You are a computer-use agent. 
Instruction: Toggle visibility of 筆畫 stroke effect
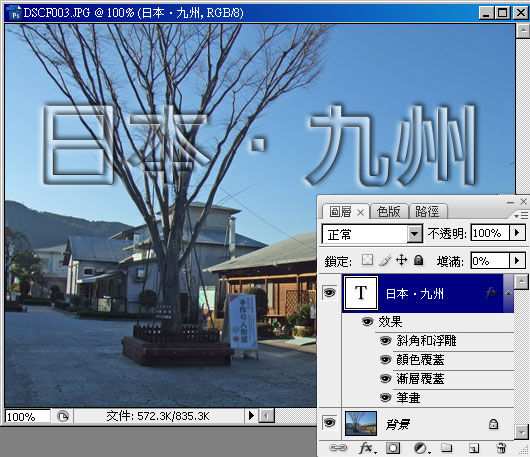click(385, 398)
